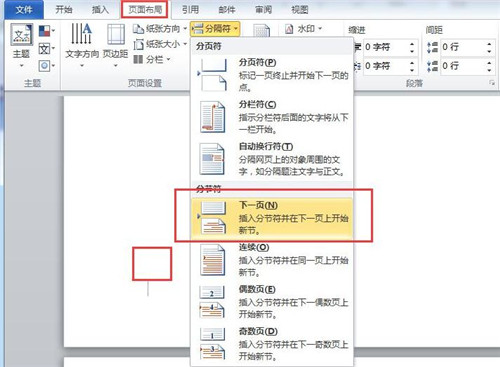
Task: Click the page icon below 分隔符
Action: coord(261,31)
